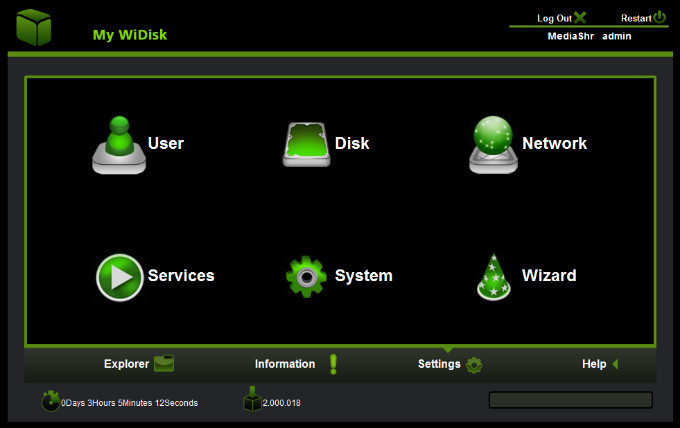Click the uptime text 0Days 3Hours 5Minutes 12Seconds
Viewport: 680px width, 428px height.
coord(129,403)
